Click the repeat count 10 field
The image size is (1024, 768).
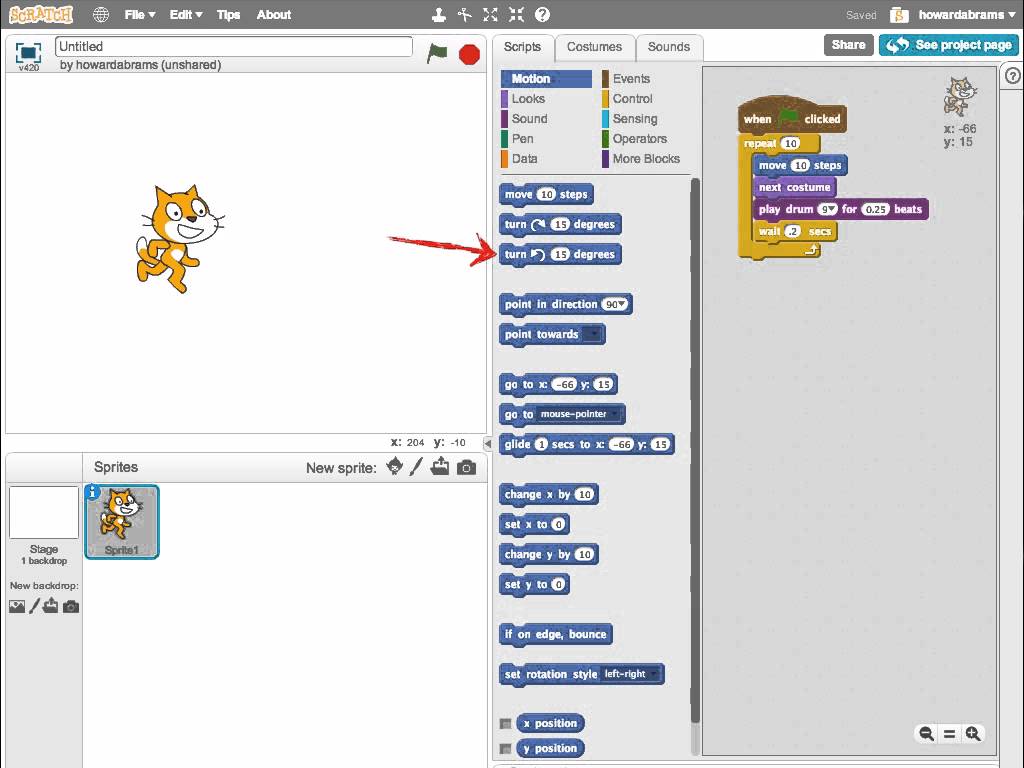coord(790,143)
